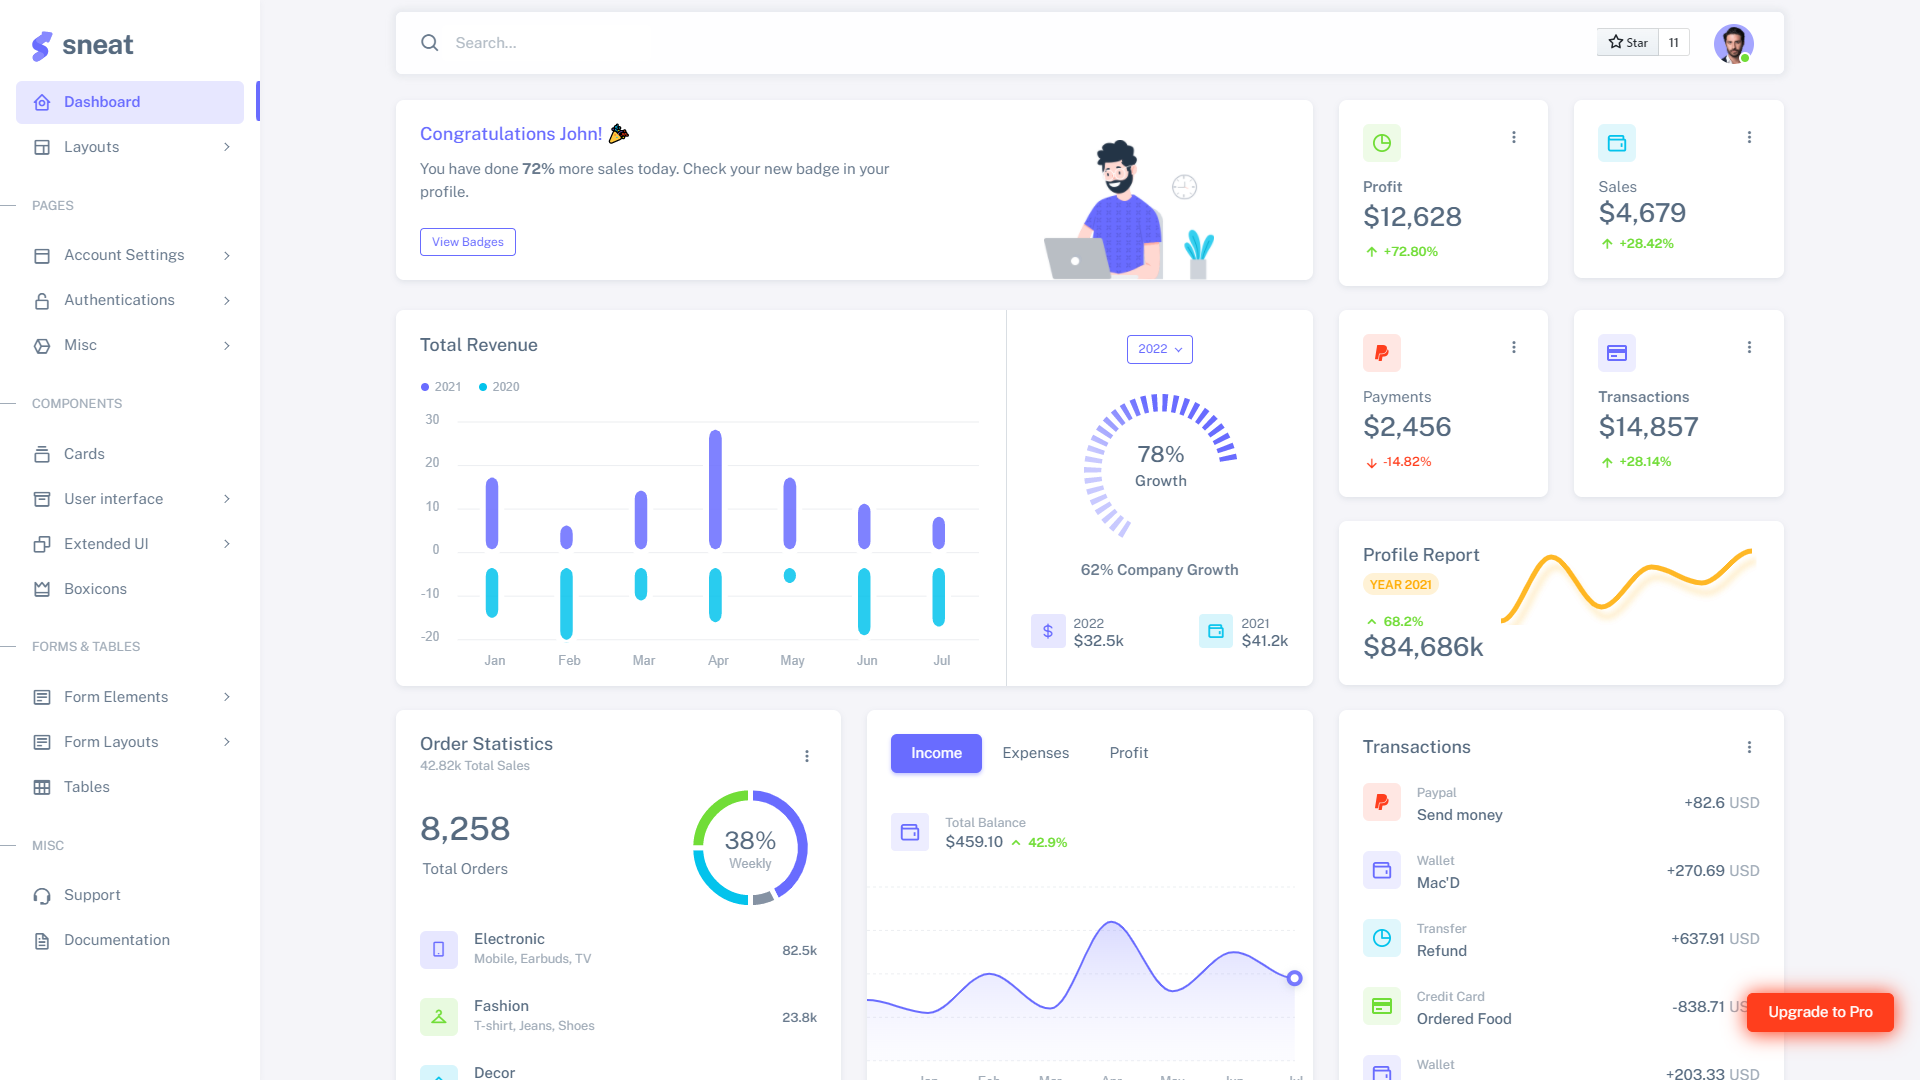The width and height of the screenshot is (1920, 1080).
Task: Click the Credit Card icon for Ordered Food
Action: (1382, 1006)
